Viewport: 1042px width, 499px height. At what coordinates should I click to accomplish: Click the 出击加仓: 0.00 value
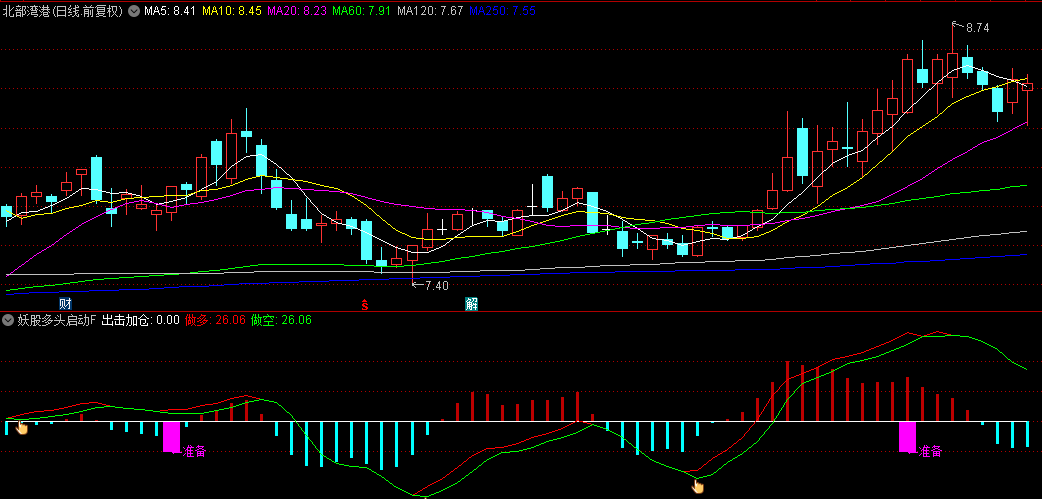click(140, 320)
